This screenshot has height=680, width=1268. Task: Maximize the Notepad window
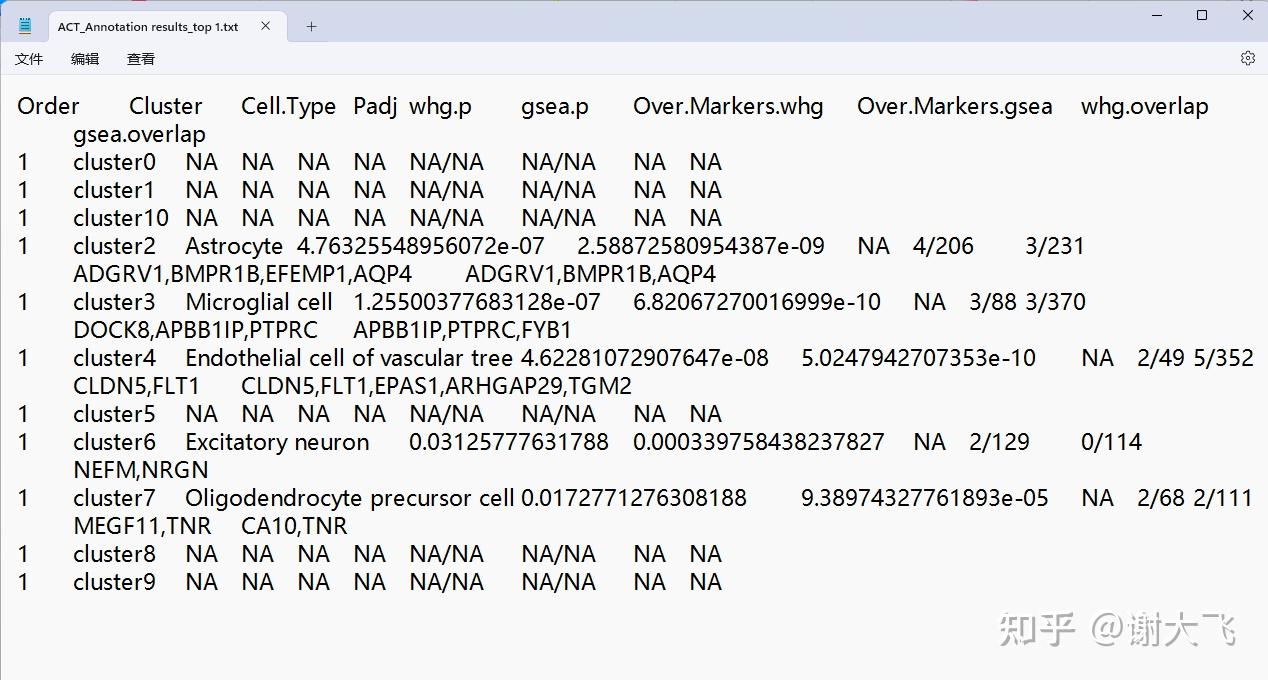1202,15
